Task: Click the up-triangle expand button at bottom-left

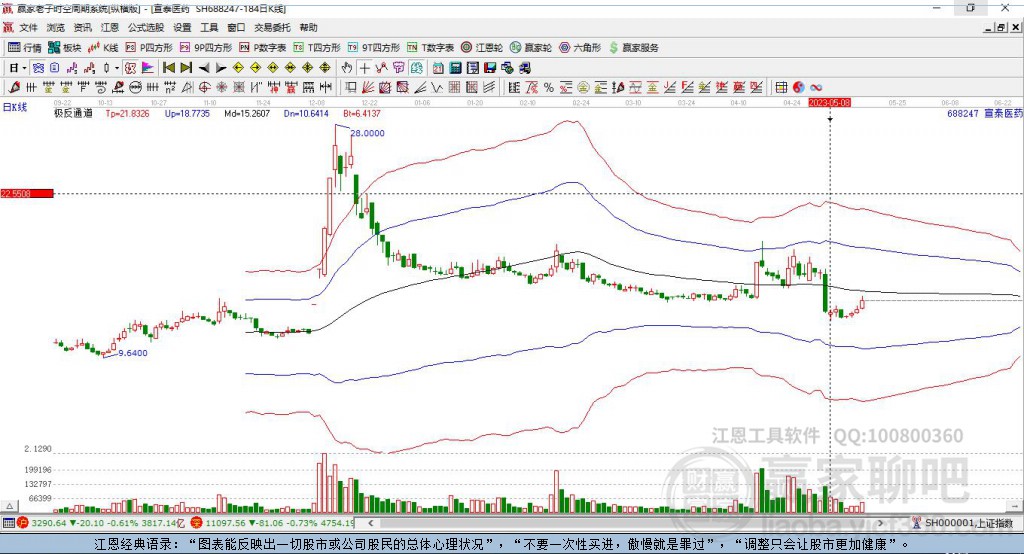Action: coord(9,506)
